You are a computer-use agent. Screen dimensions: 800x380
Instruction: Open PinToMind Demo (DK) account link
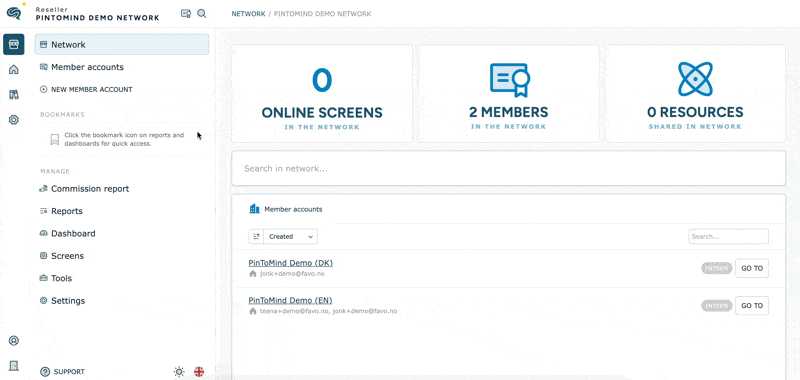click(x=290, y=263)
